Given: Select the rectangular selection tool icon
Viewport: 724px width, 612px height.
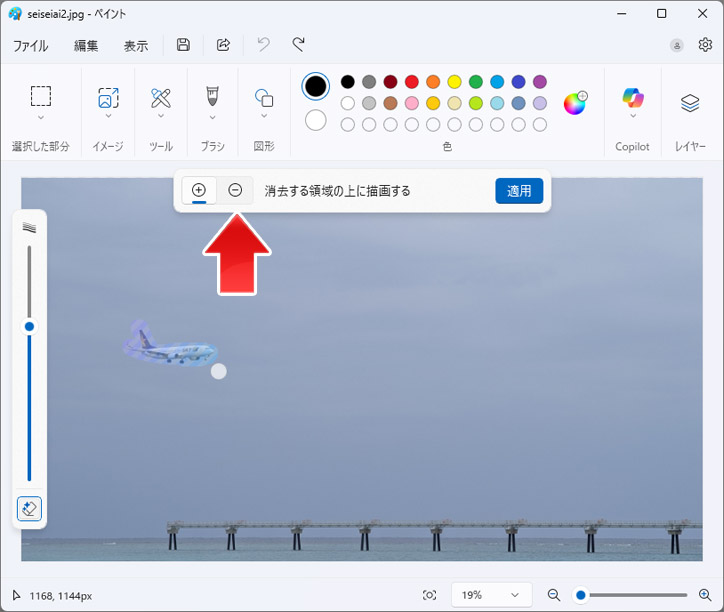Looking at the screenshot, I should (x=41, y=96).
